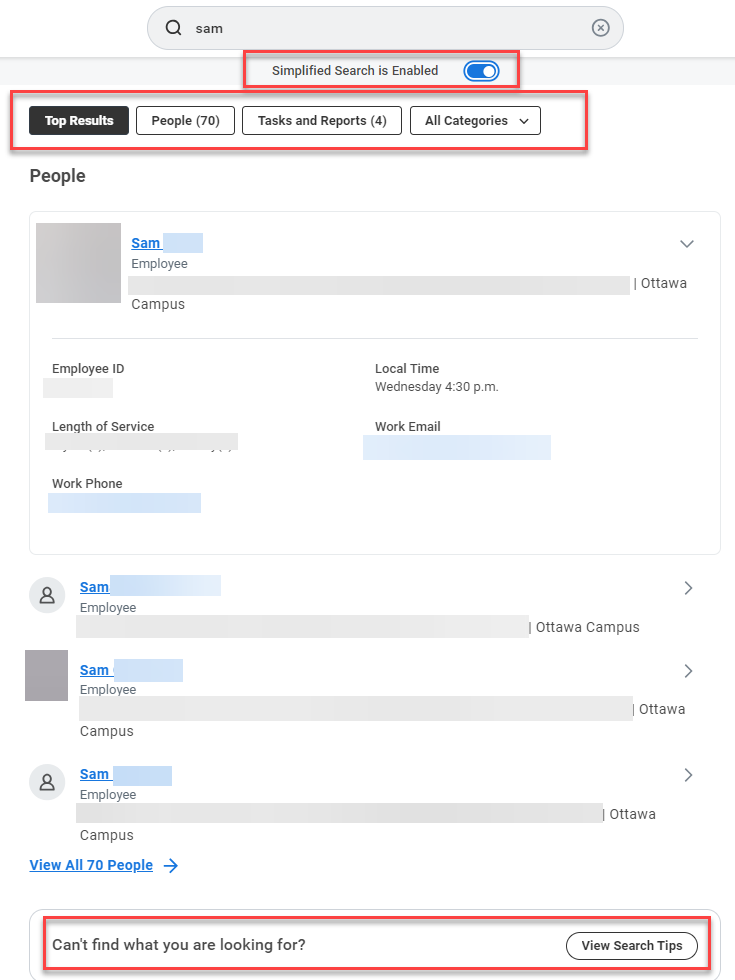Click the photo thumbnail of the third Sam result
Viewport: 735px width, 980px height.
(46, 675)
